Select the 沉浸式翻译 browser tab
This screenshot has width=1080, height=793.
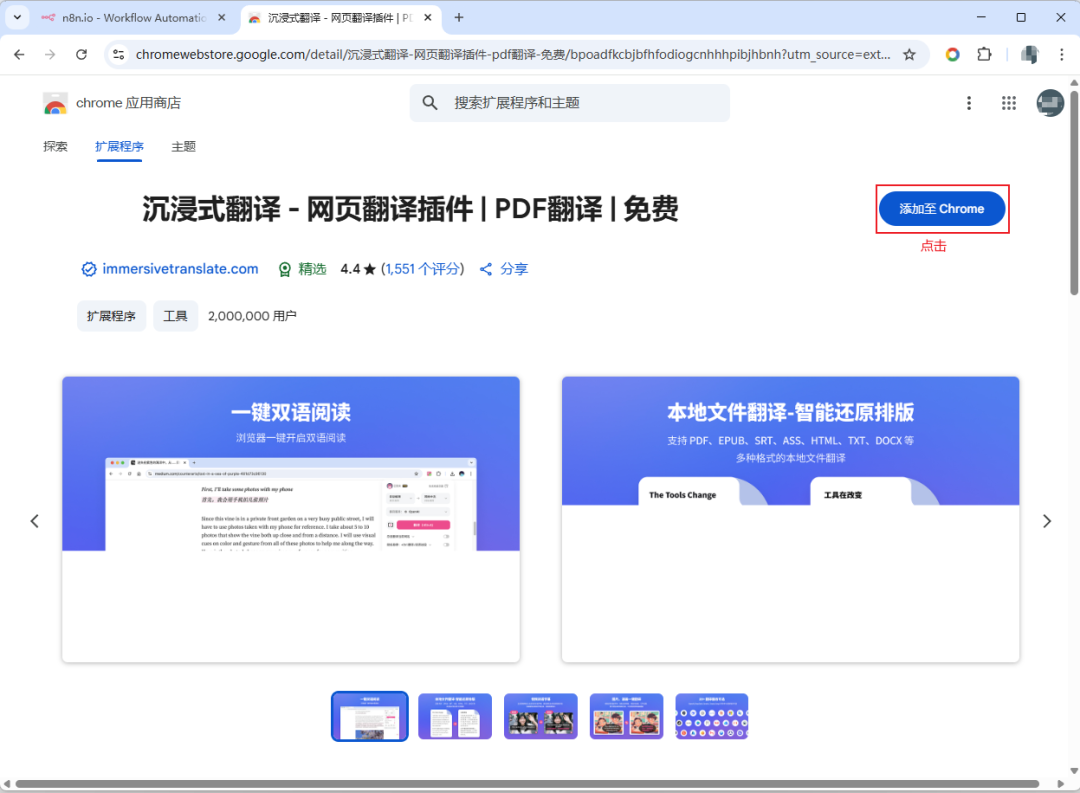340,18
